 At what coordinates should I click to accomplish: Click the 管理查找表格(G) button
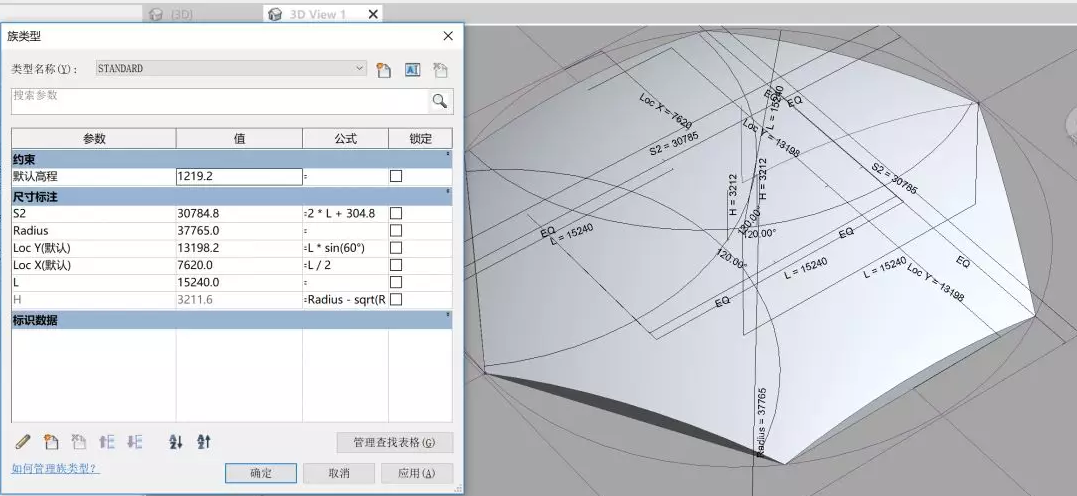pos(394,442)
